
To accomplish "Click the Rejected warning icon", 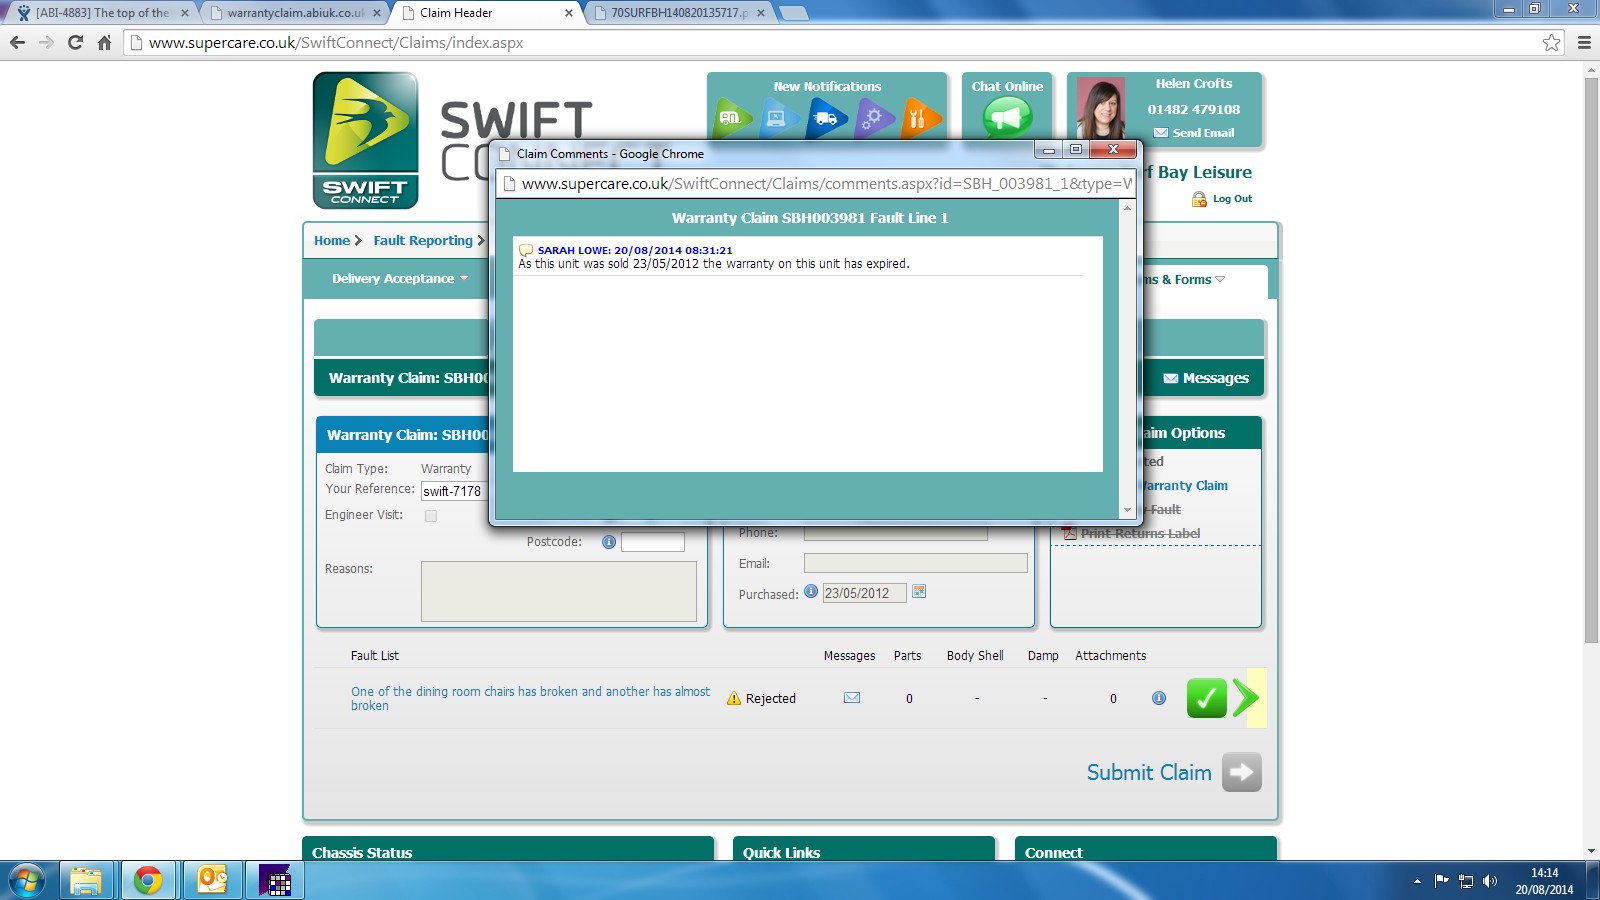I will point(734,699).
